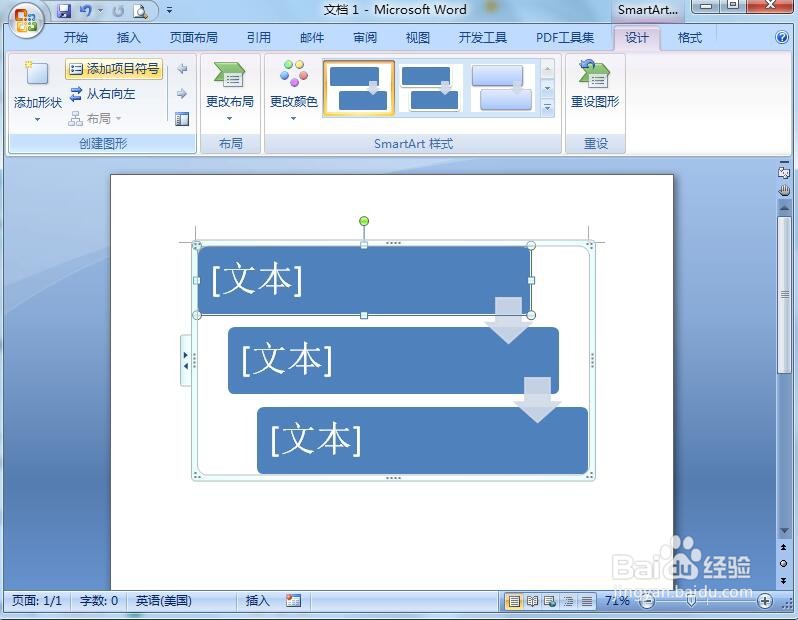Viewport: 798px width, 620px height.
Task: Click the first down arrow connector shape
Action: 508,320
